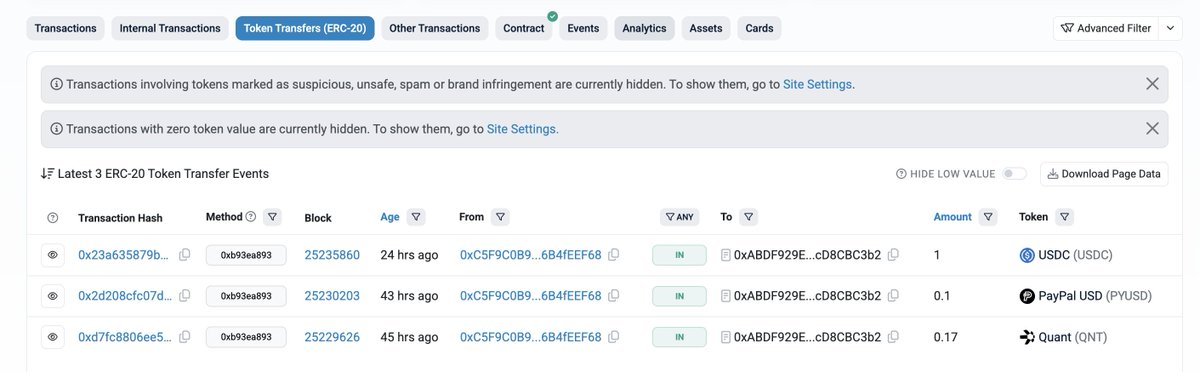Image resolution: width=1200 pixels, height=372 pixels.
Task: Copy transaction hash 0xd7fc8806ee5
Action: click(184, 337)
